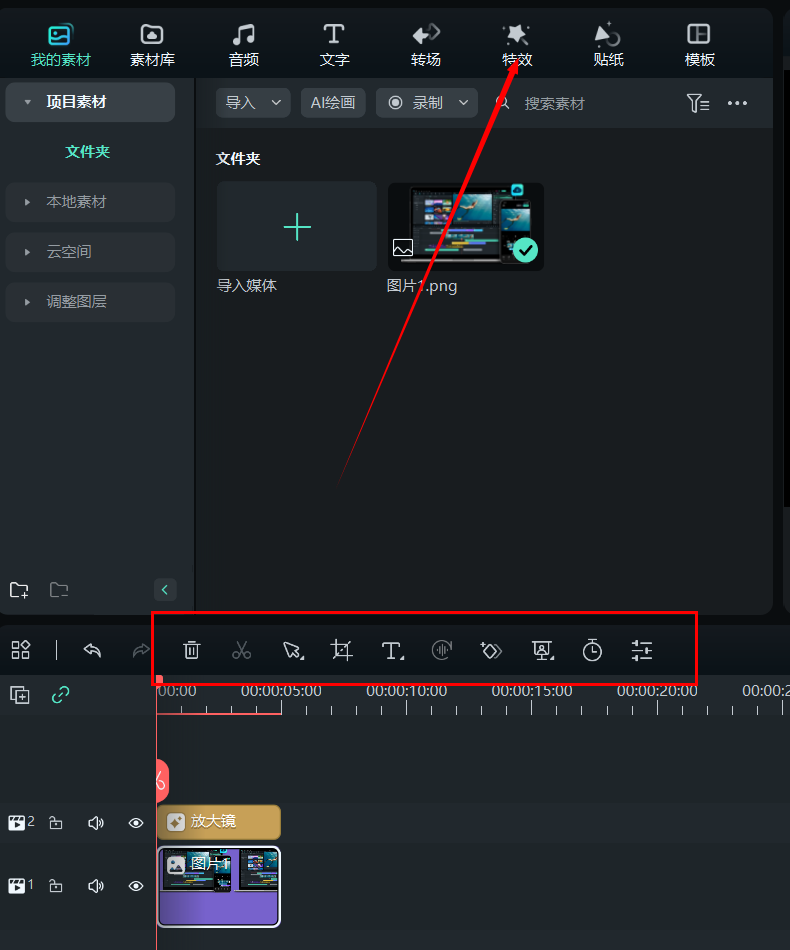Click the delete folder icon
The image size is (790, 950).
[x=59, y=590]
